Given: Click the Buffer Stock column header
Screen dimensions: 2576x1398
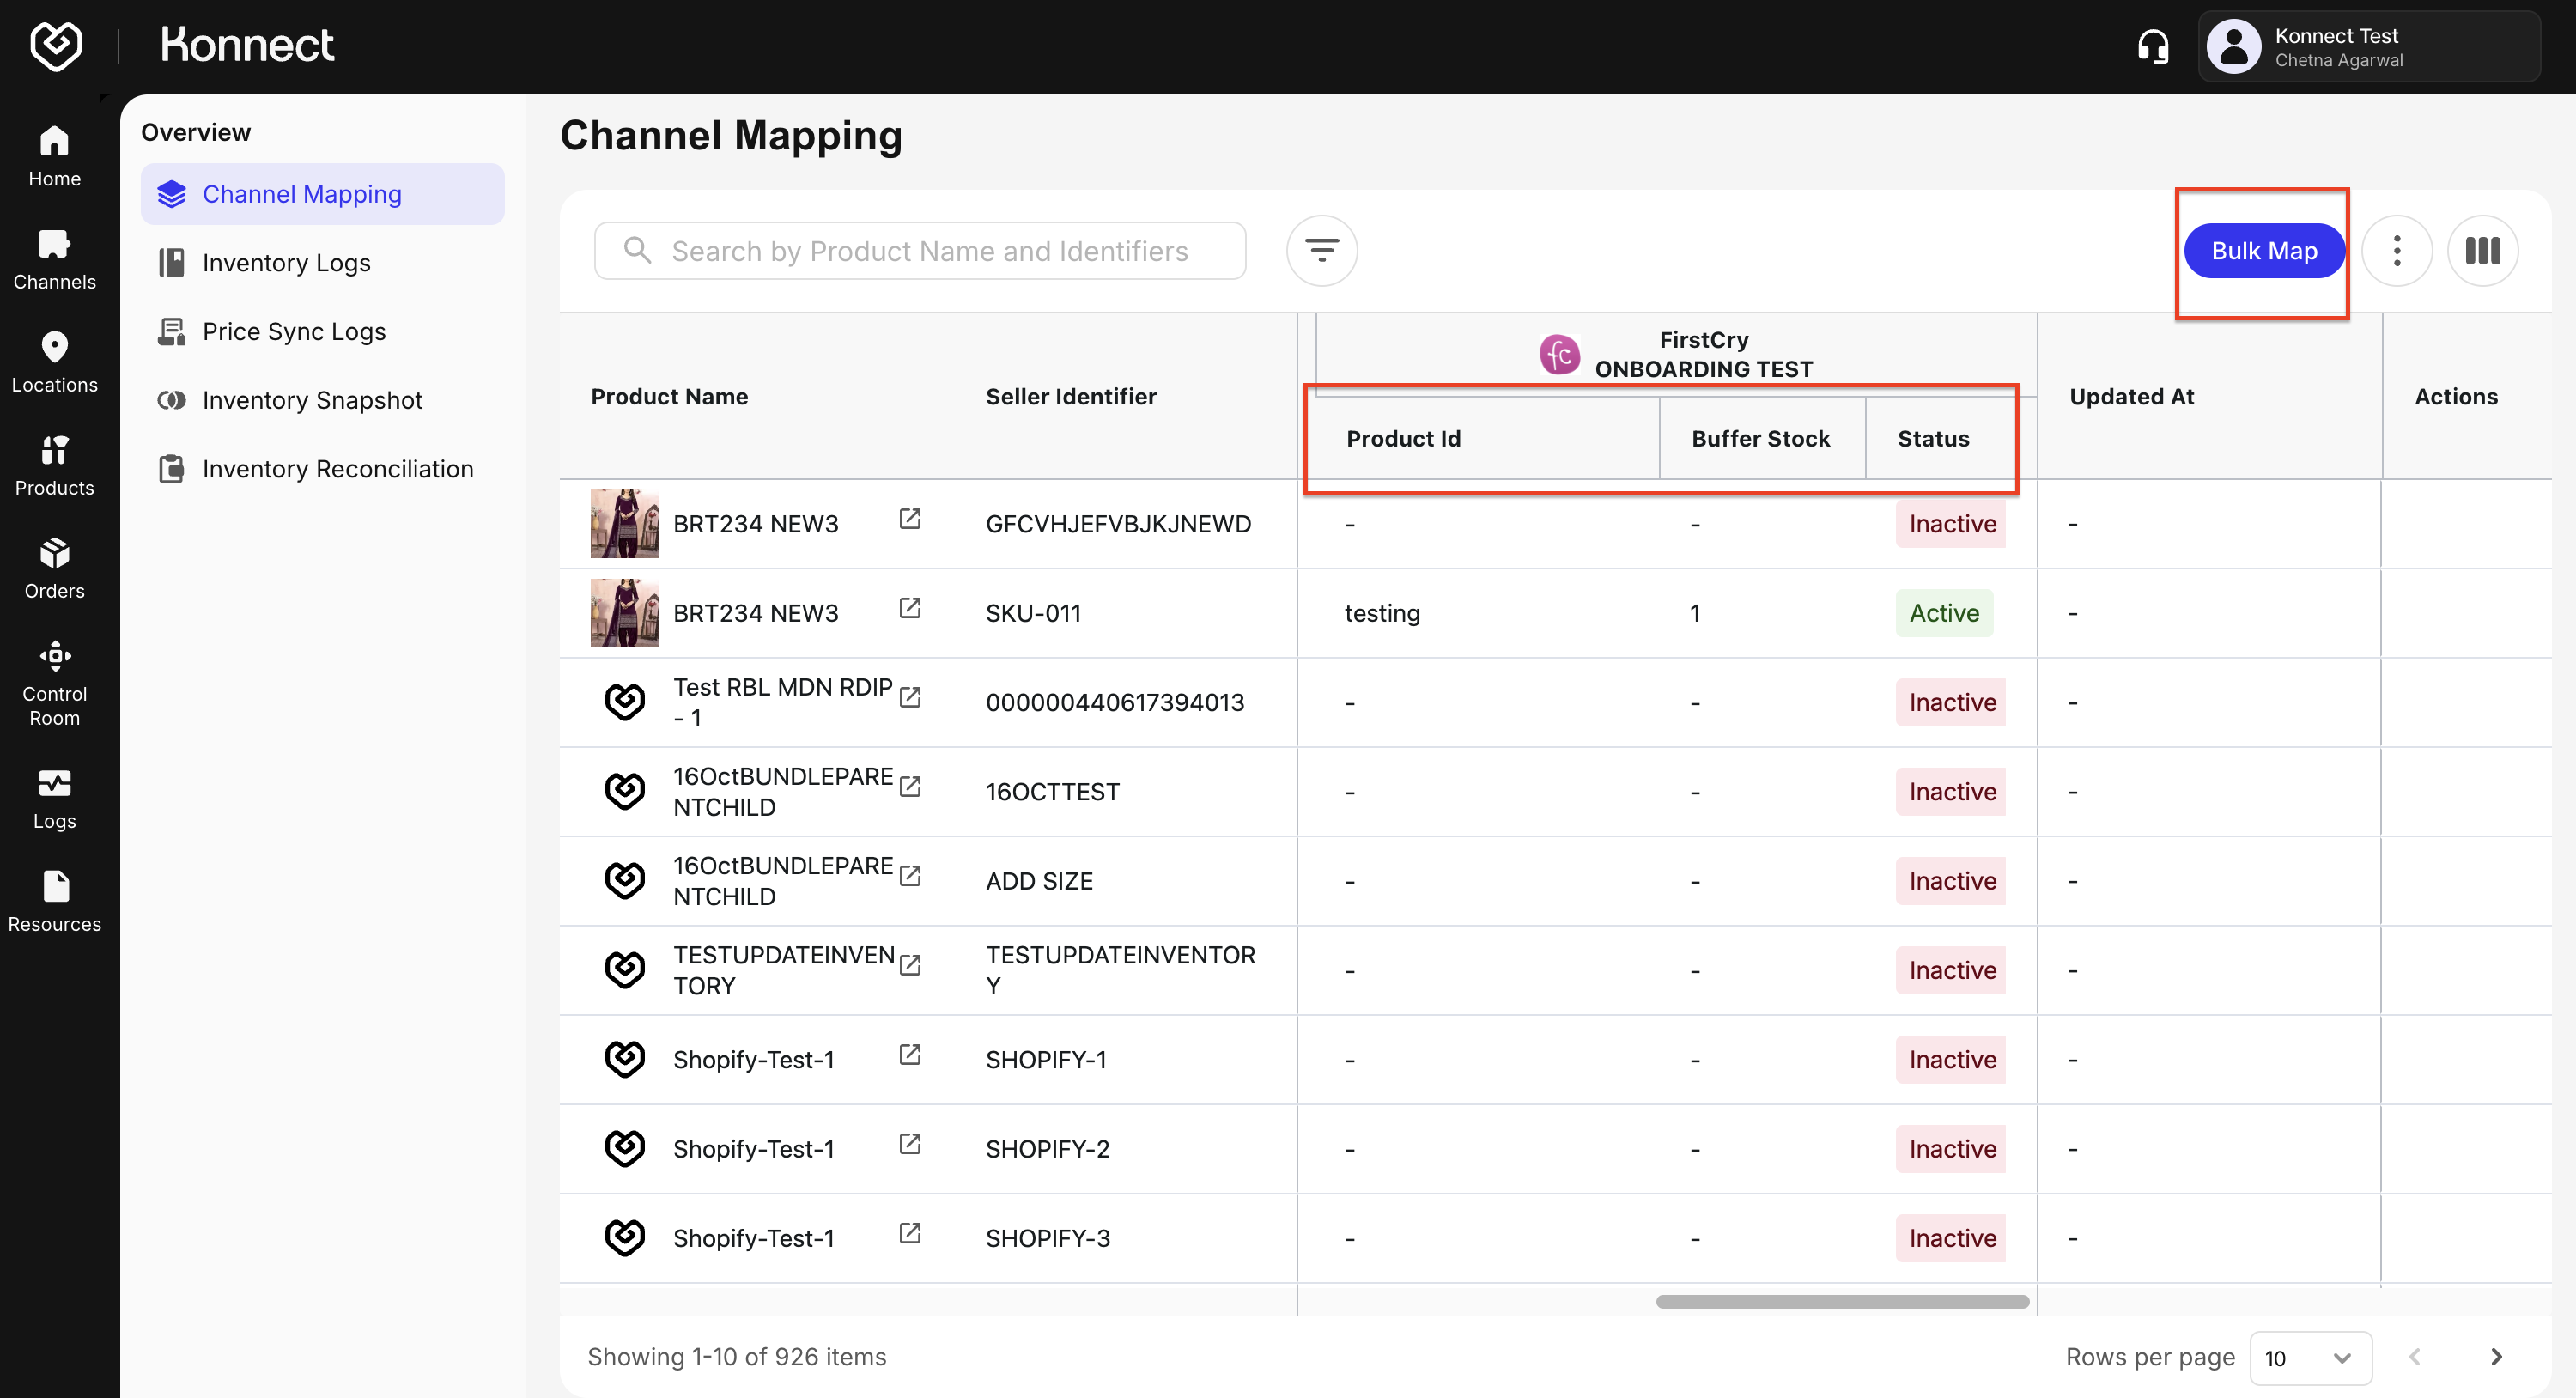Looking at the screenshot, I should [1760, 438].
